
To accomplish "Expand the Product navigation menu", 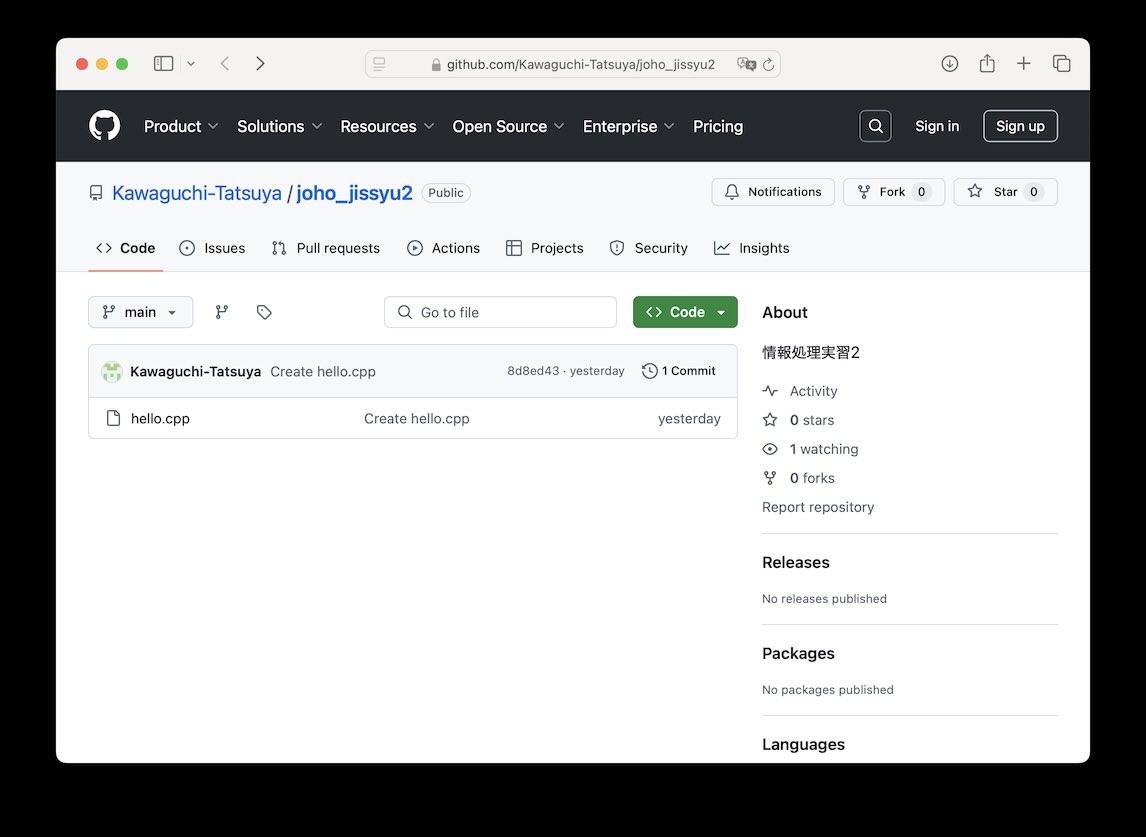I will point(180,126).
